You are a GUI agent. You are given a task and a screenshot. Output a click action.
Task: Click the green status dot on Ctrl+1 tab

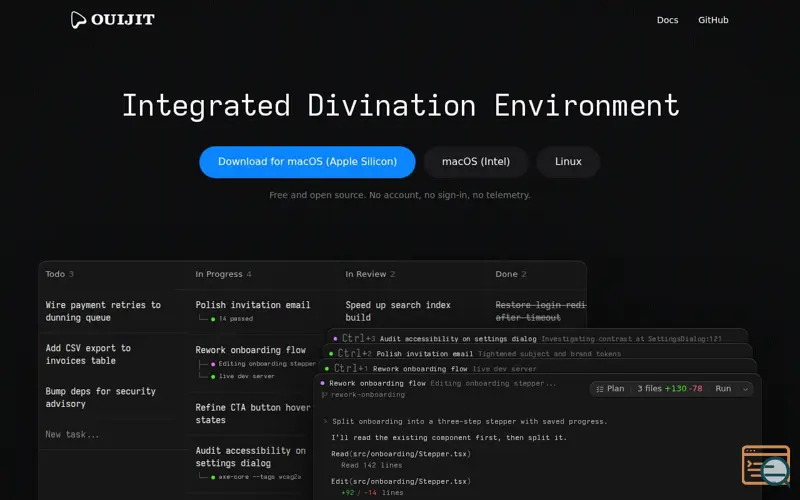pos(327,368)
